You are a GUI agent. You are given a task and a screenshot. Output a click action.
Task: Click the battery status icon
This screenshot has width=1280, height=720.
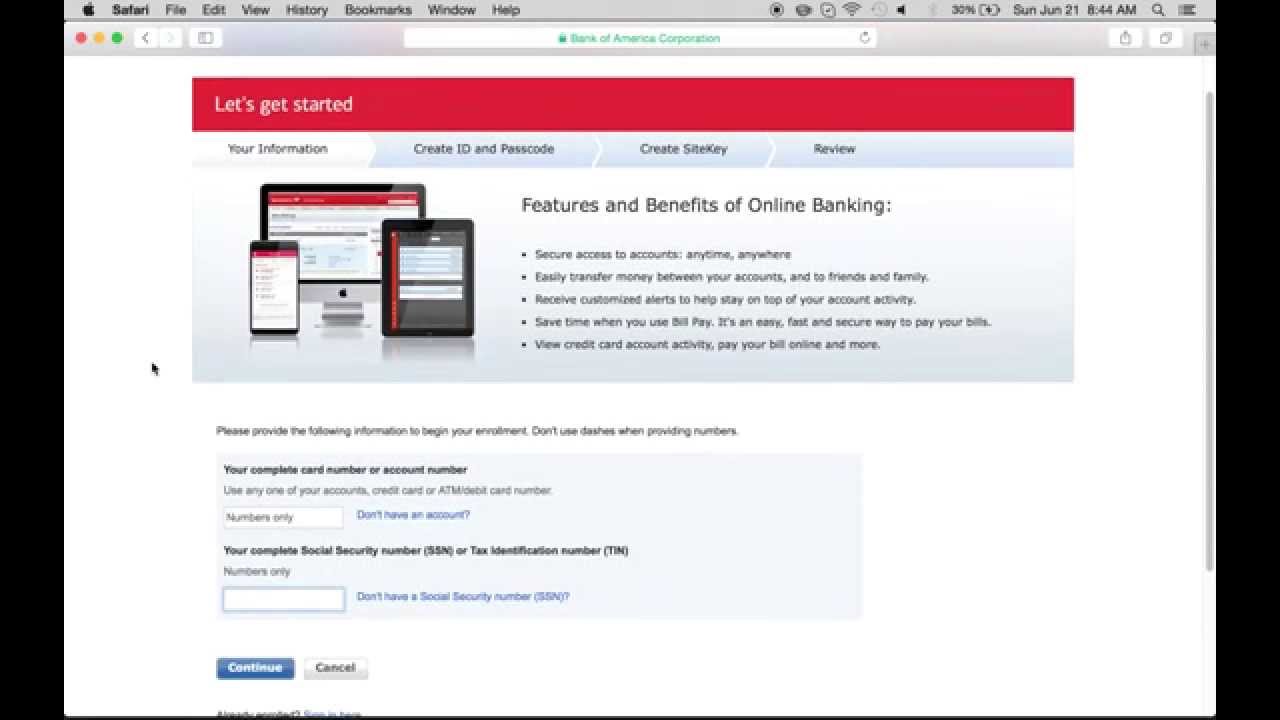[990, 10]
